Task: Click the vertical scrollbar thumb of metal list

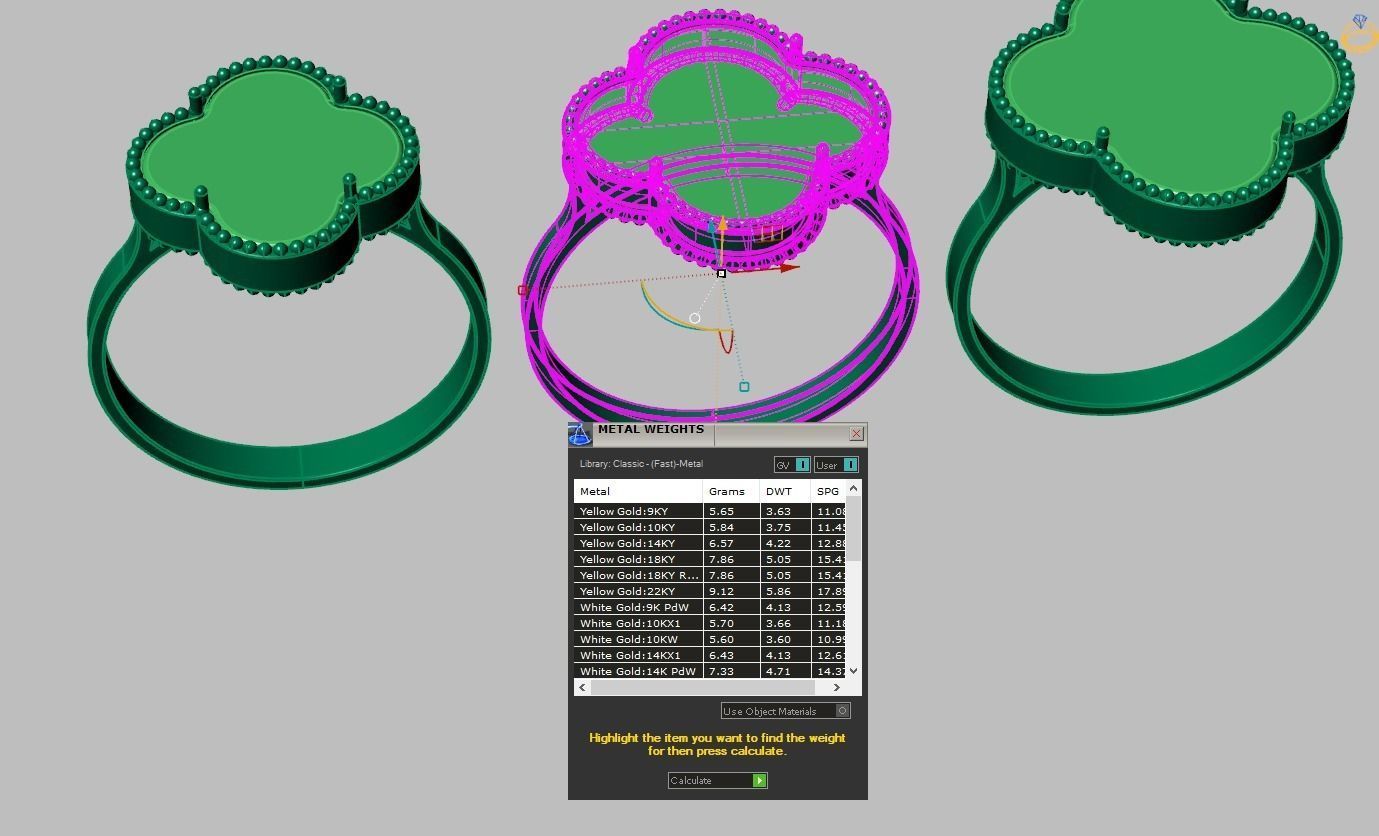Action: pos(853,528)
